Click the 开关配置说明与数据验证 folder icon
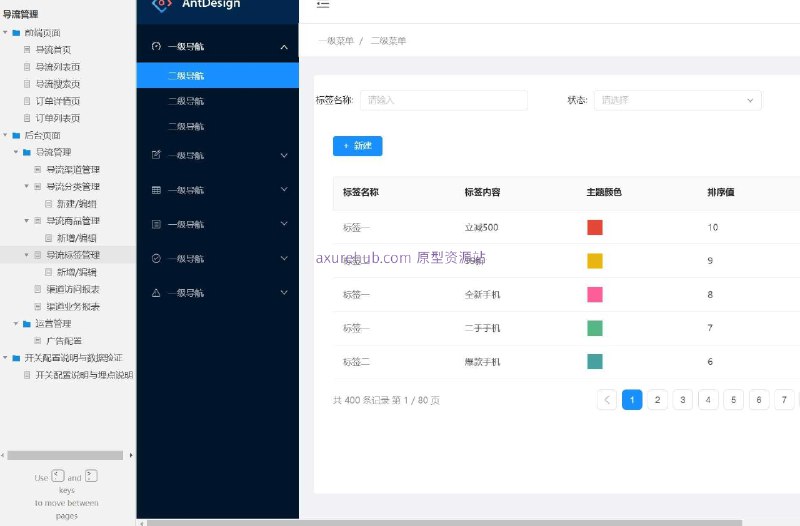Screen dimensions: 800x526 click(x=16, y=358)
